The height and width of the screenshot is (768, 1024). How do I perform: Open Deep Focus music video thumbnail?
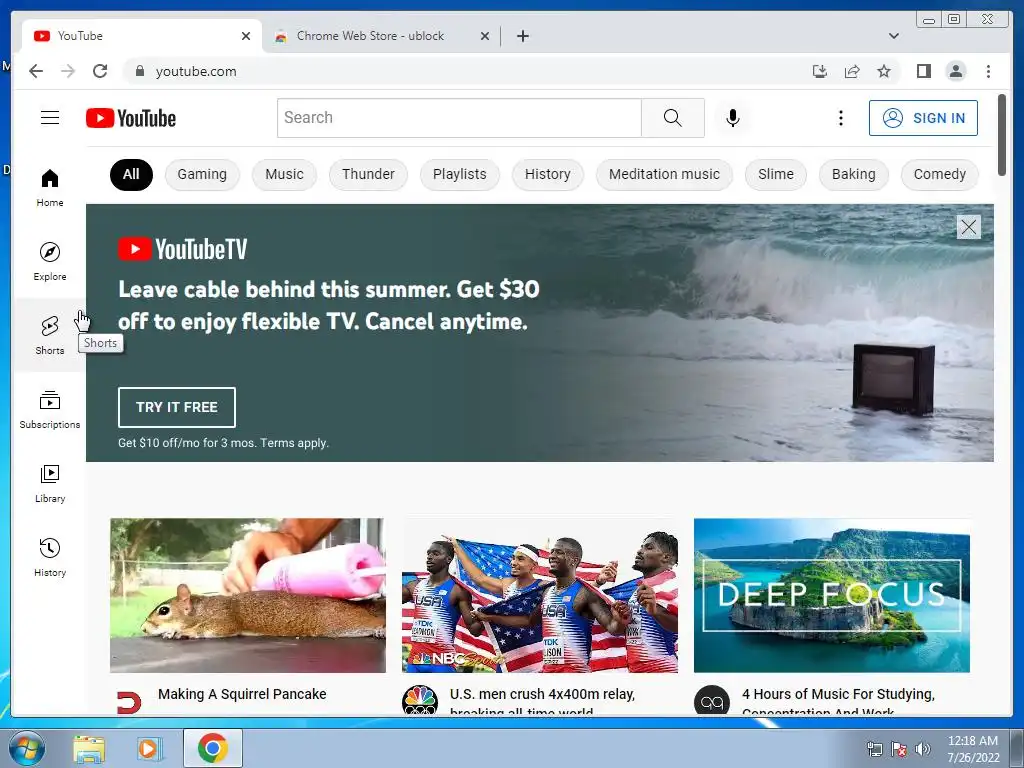coord(831,595)
